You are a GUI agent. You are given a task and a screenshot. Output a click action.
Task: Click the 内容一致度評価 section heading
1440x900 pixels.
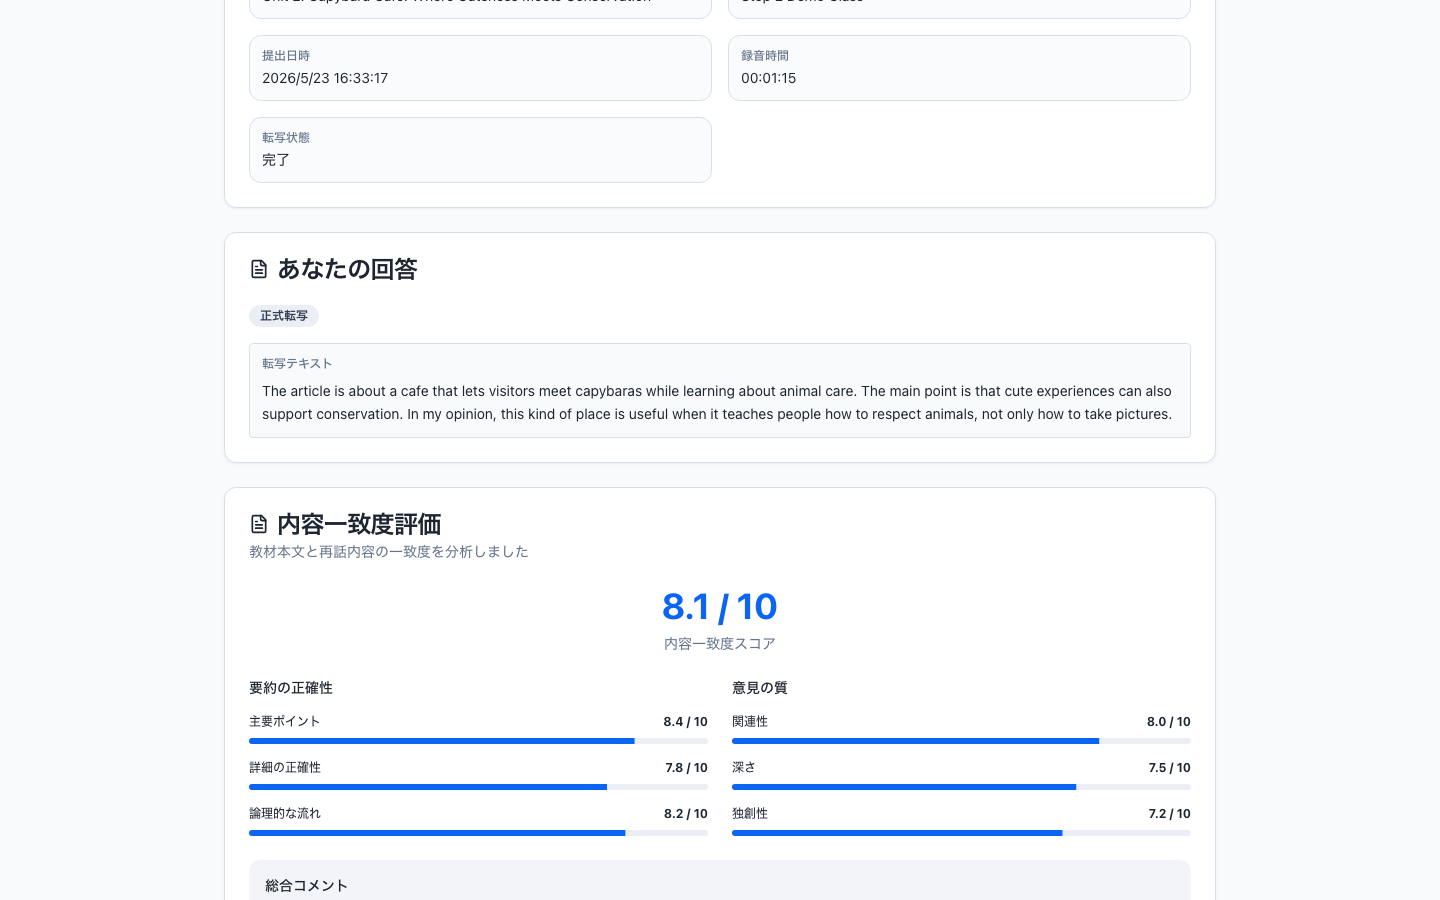tap(359, 524)
